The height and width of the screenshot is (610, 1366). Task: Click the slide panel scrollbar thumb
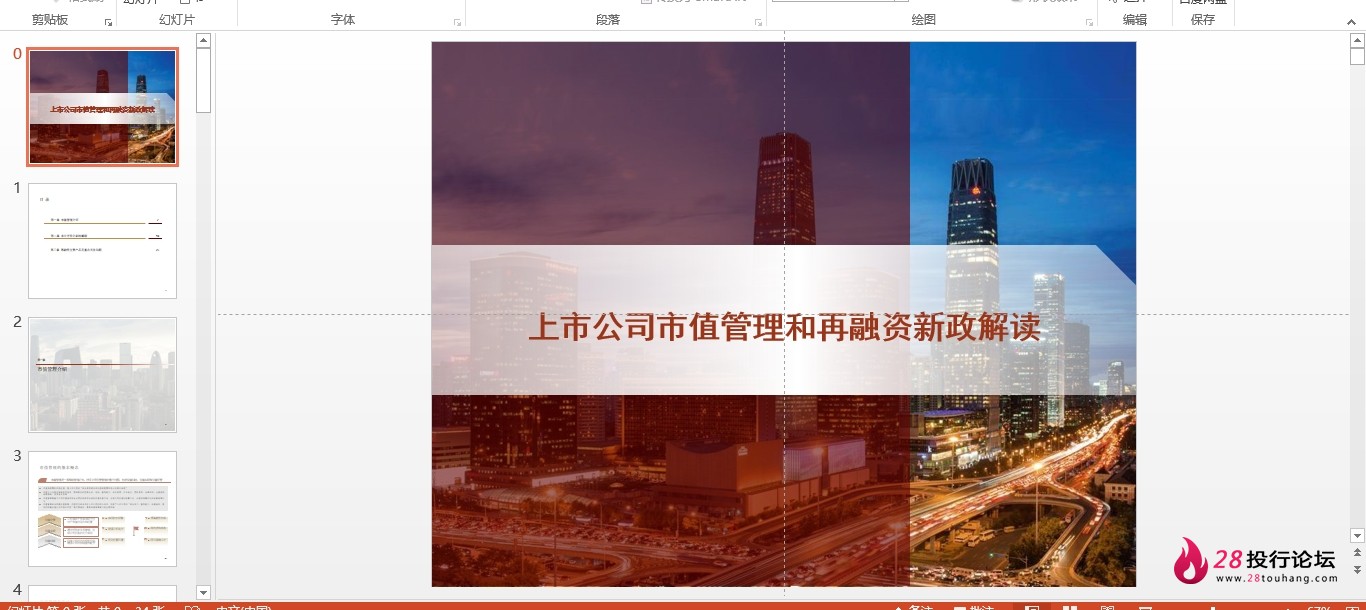pos(203,80)
